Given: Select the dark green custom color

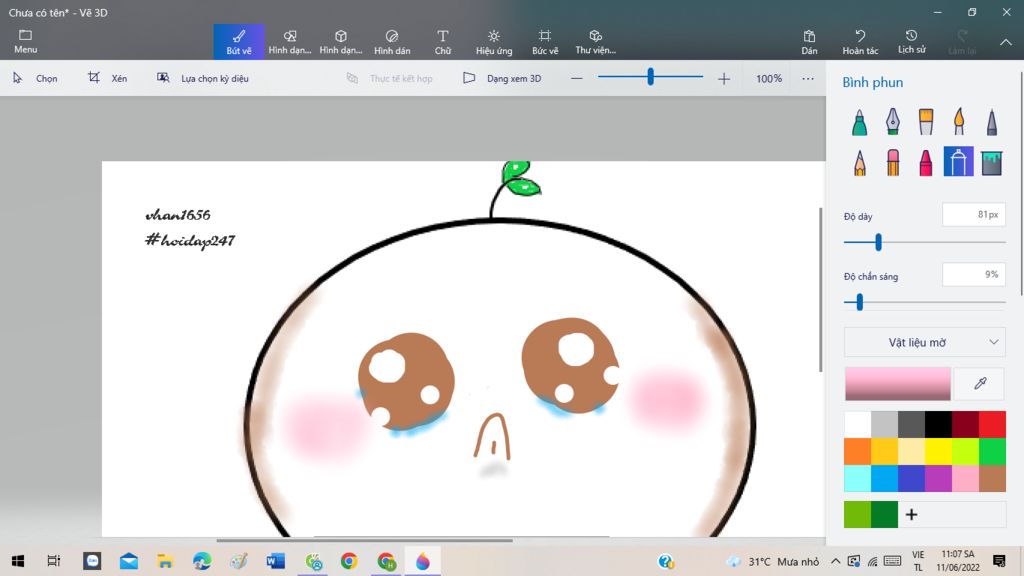Looking at the screenshot, I should click(x=884, y=515).
